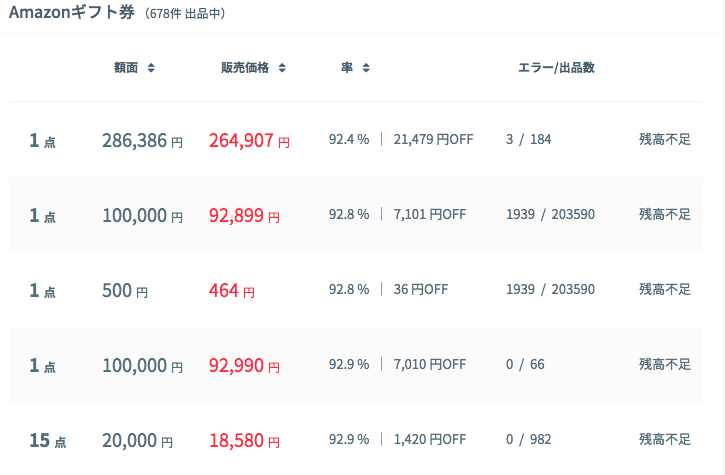Viewport: 725px width, 475px height.
Task: Click the 額面 column header
Action: 126,68
